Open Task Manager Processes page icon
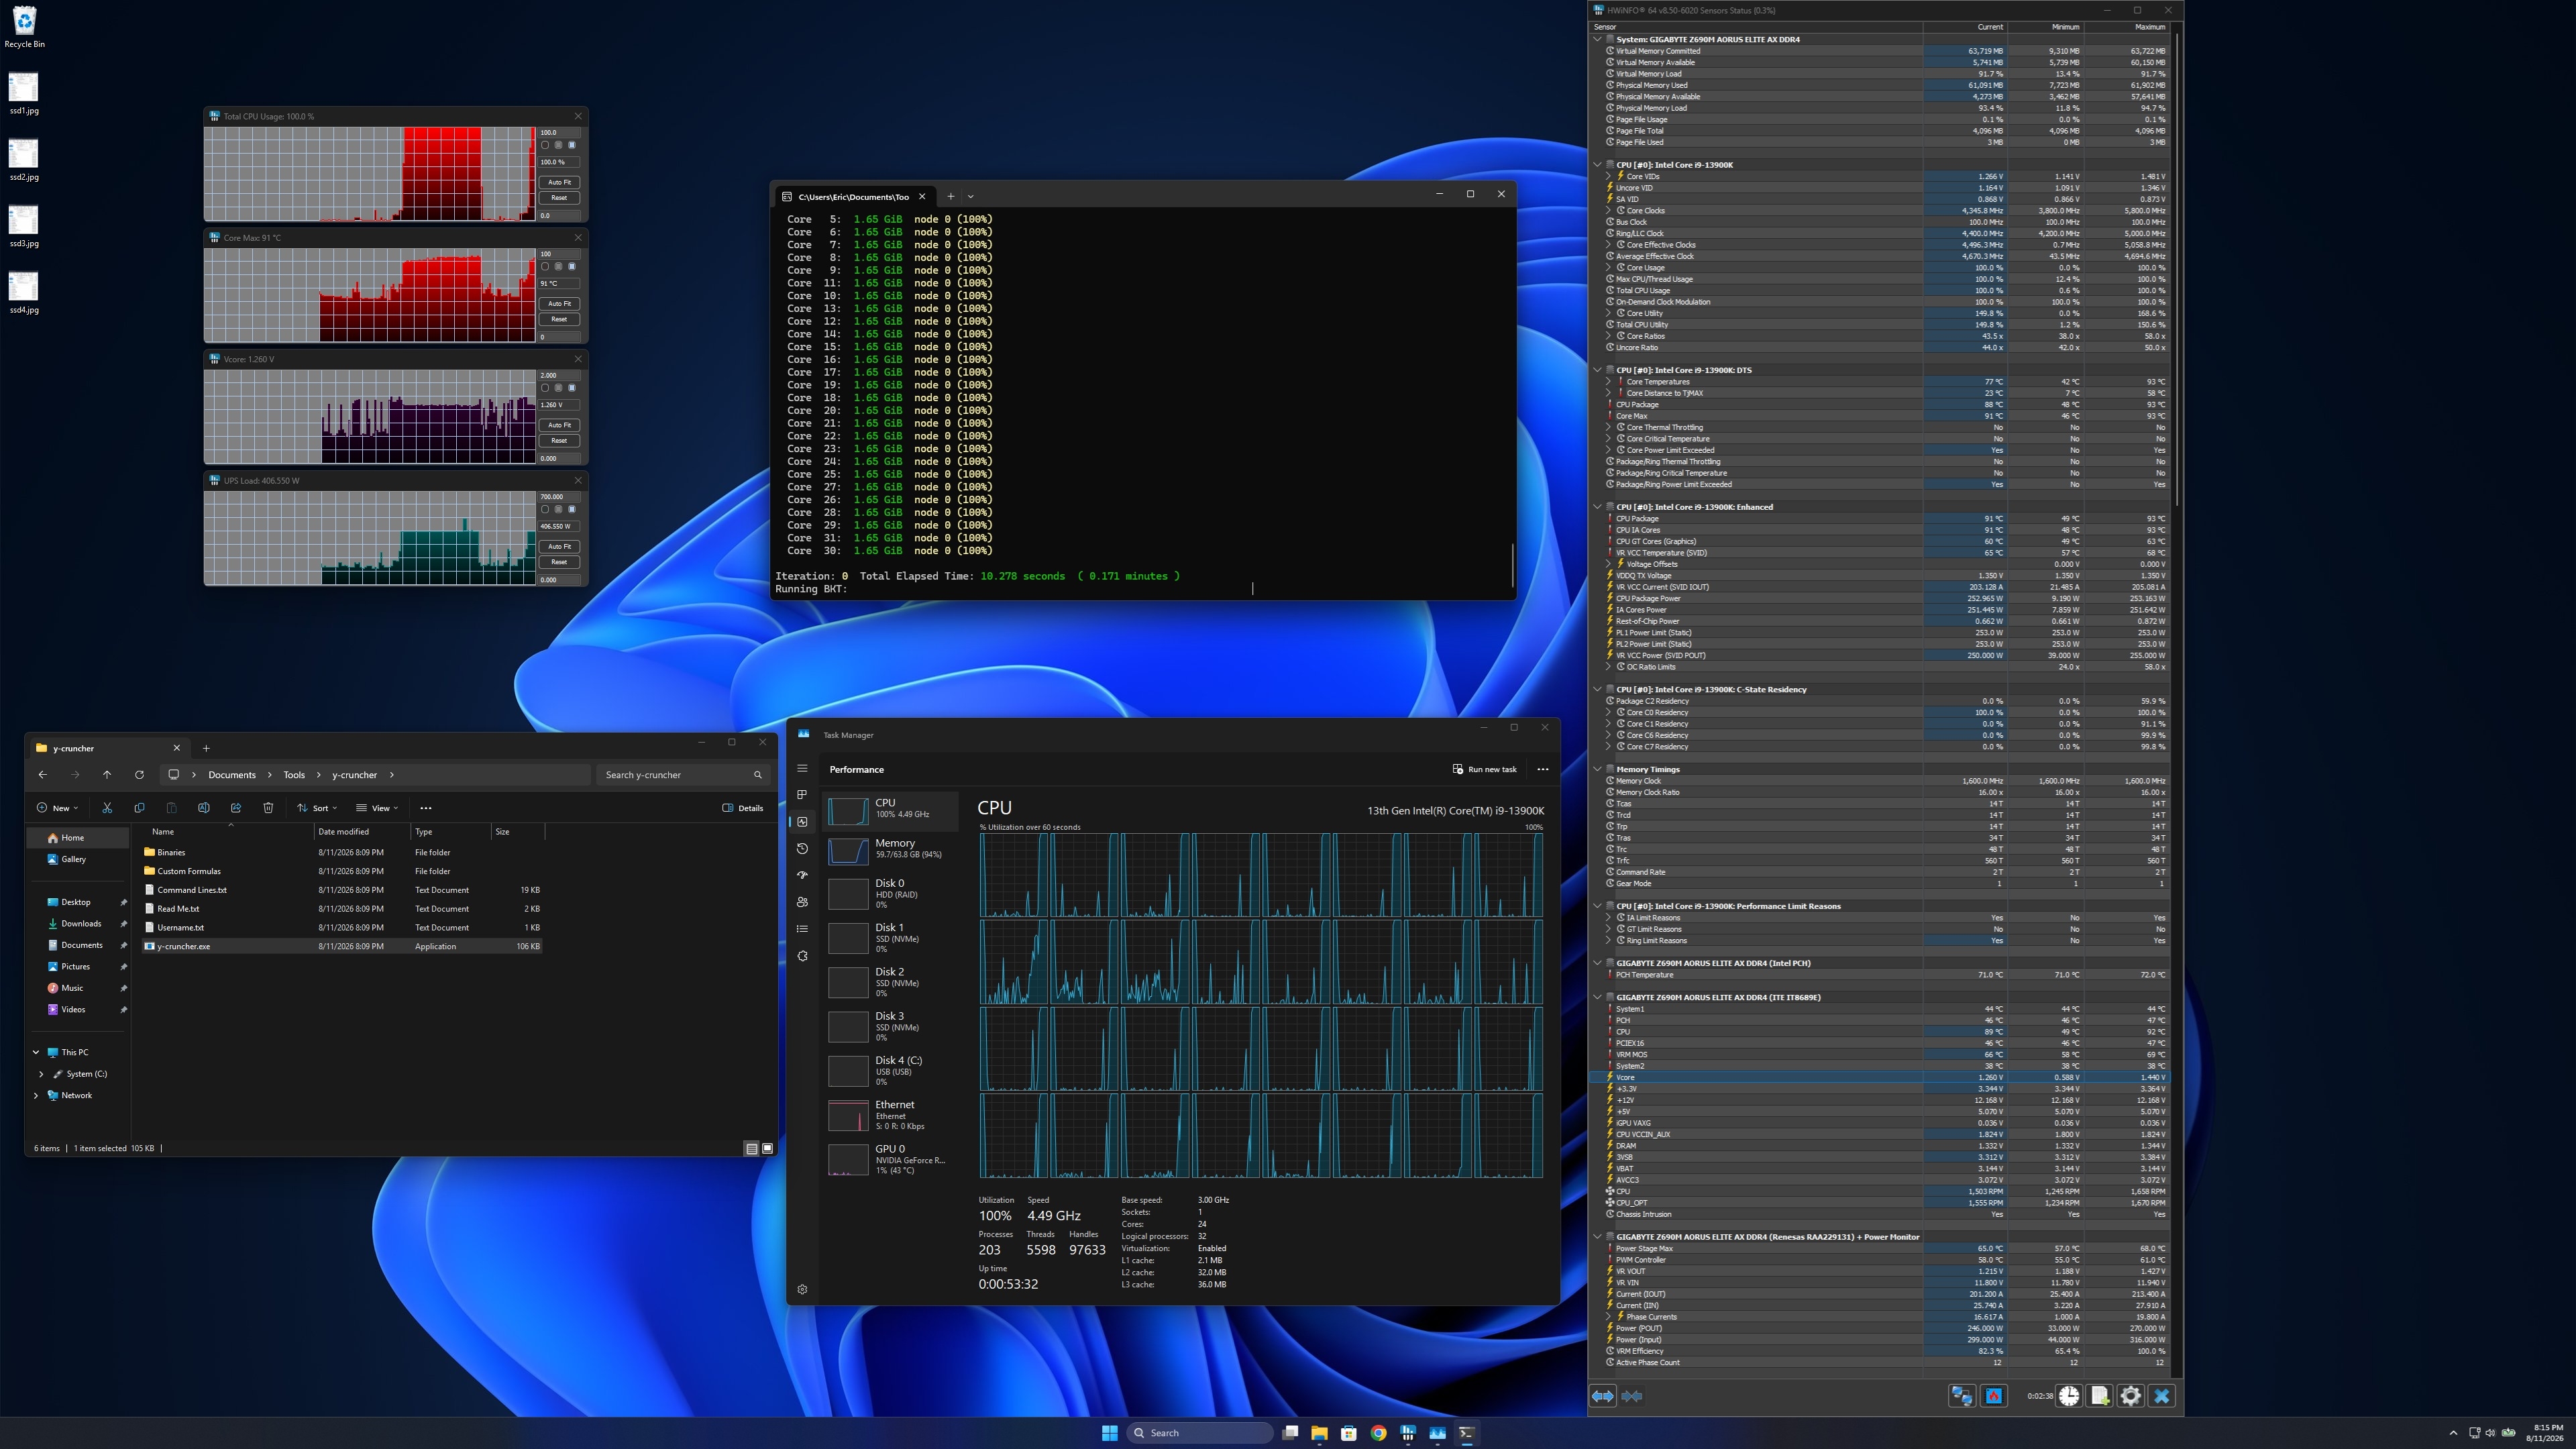The width and height of the screenshot is (2576, 1449). pos(802,795)
